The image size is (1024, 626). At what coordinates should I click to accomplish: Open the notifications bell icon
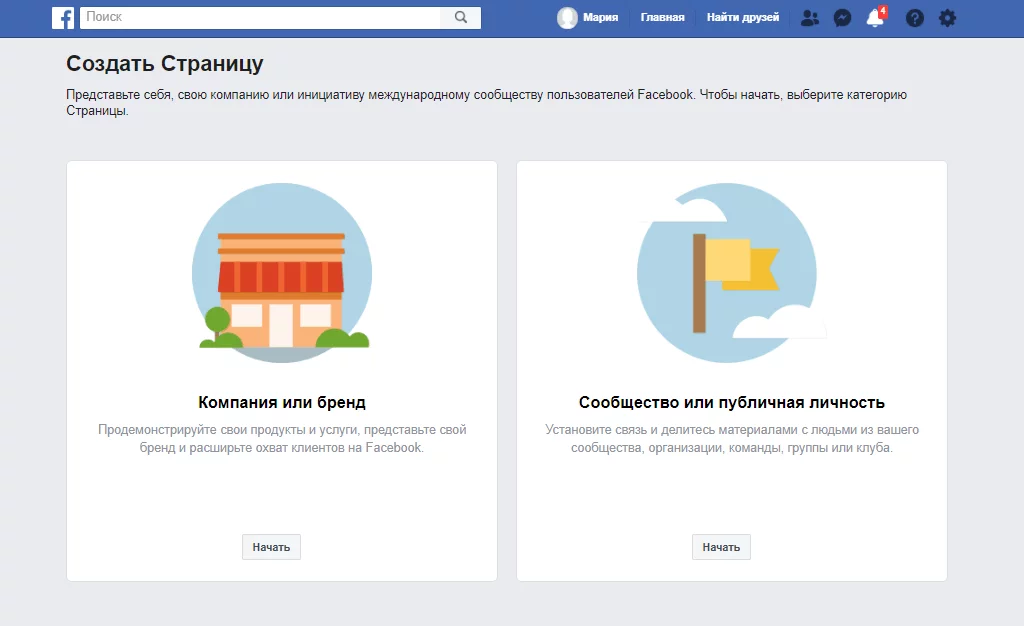876,18
